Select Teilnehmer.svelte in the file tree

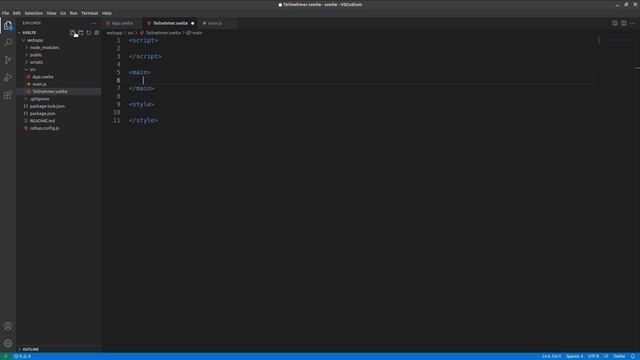50,91
